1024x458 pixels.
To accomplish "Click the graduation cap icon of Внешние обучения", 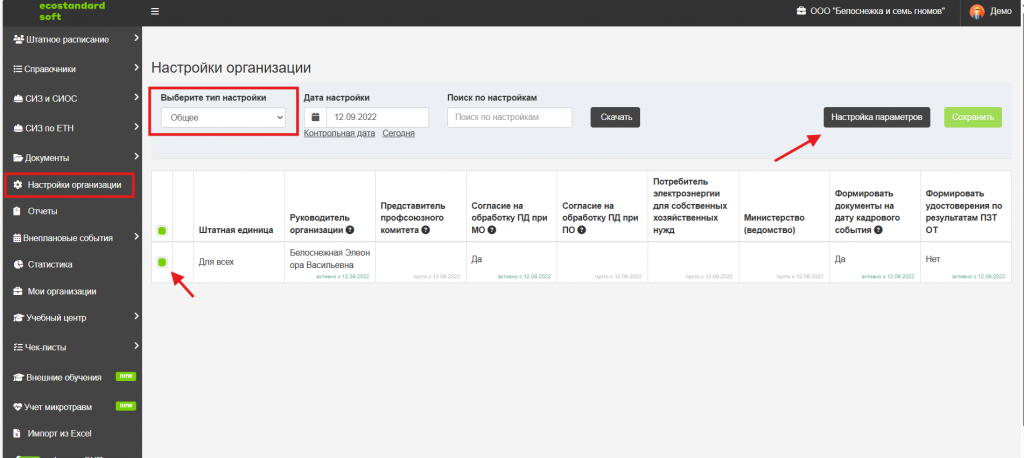I will pos(18,378).
